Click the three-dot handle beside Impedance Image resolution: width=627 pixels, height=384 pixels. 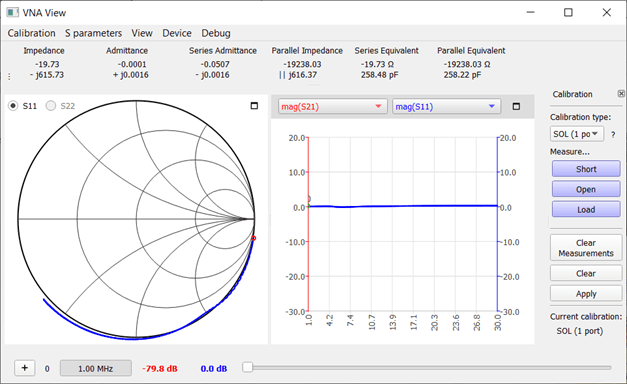[x=9, y=76]
